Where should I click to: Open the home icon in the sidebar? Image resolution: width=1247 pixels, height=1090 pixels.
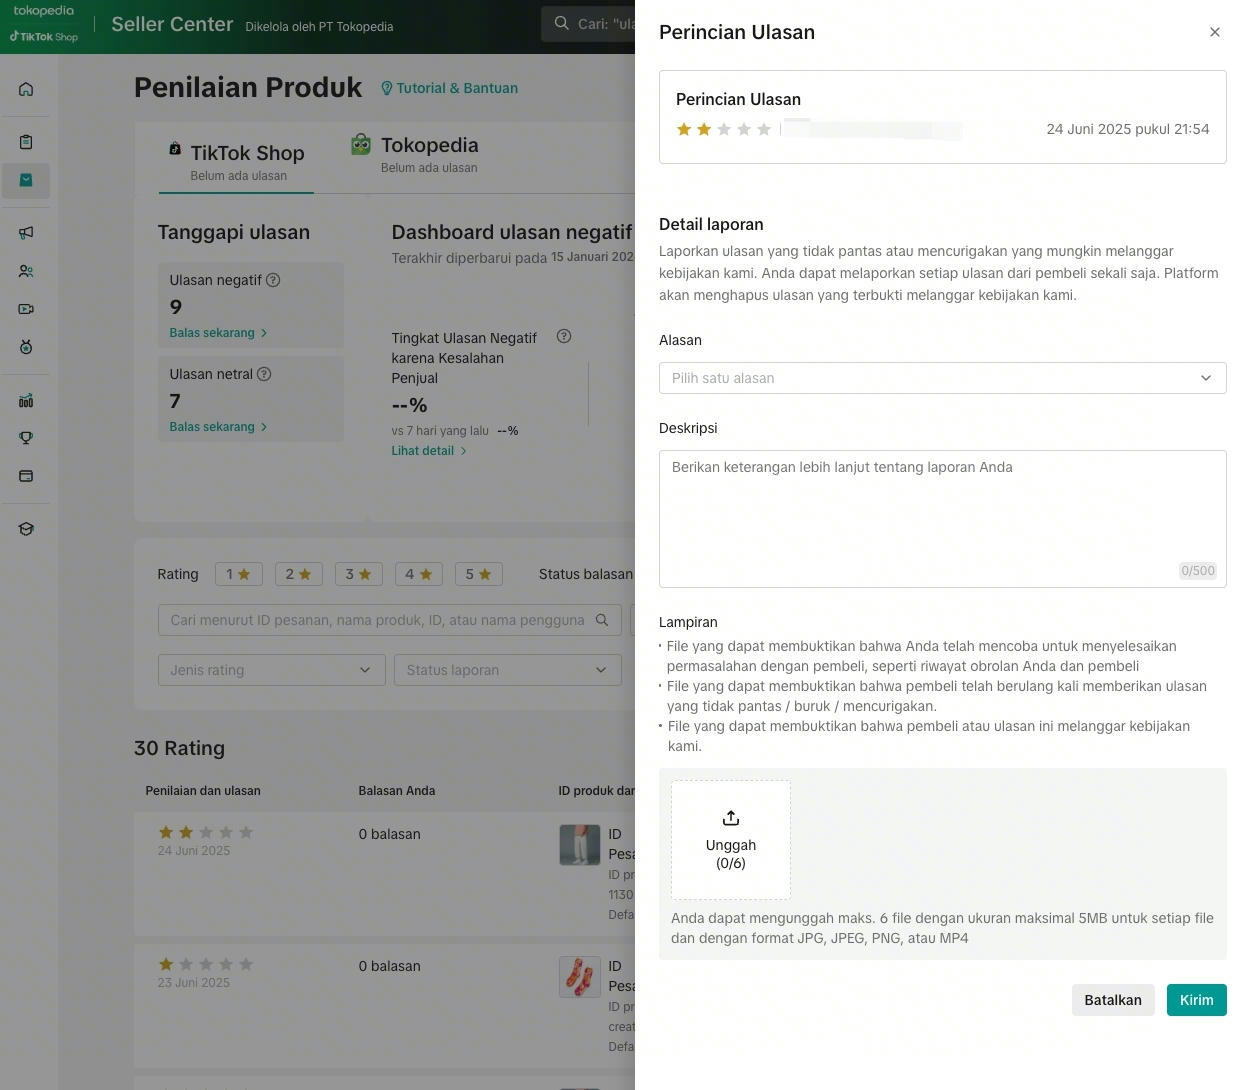26,89
